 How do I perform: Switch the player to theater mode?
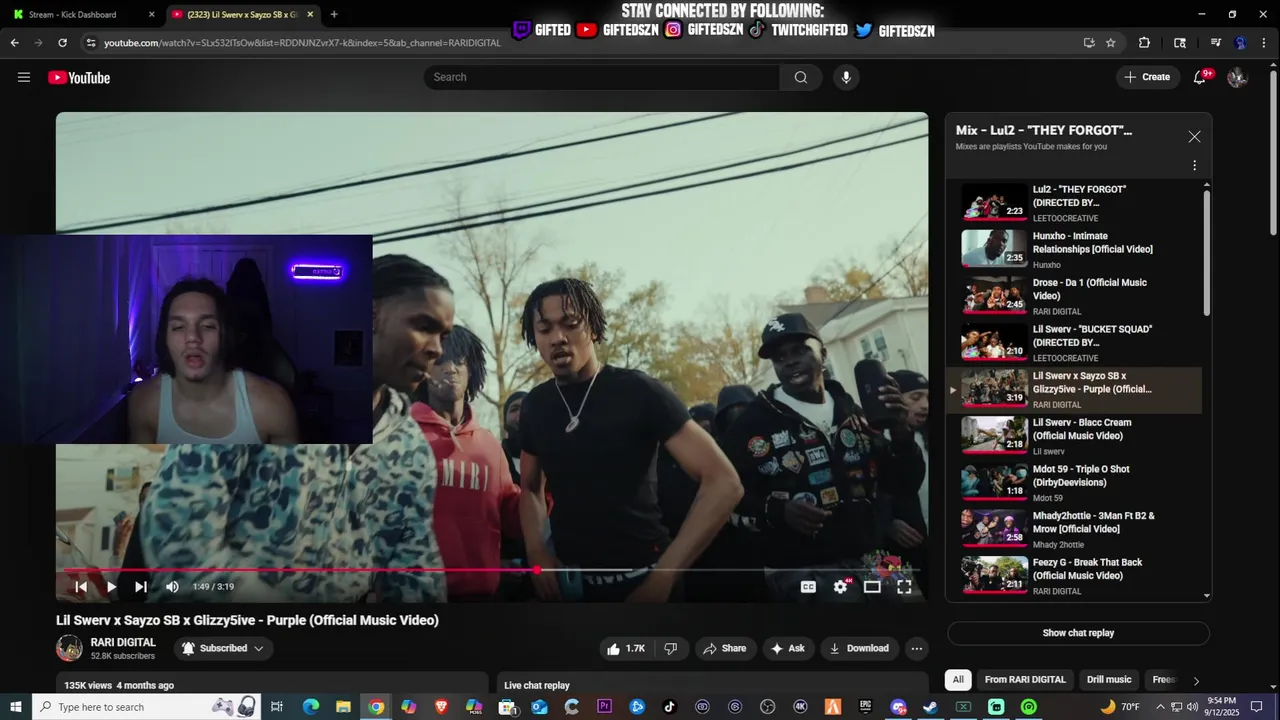pyautogui.click(x=872, y=587)
